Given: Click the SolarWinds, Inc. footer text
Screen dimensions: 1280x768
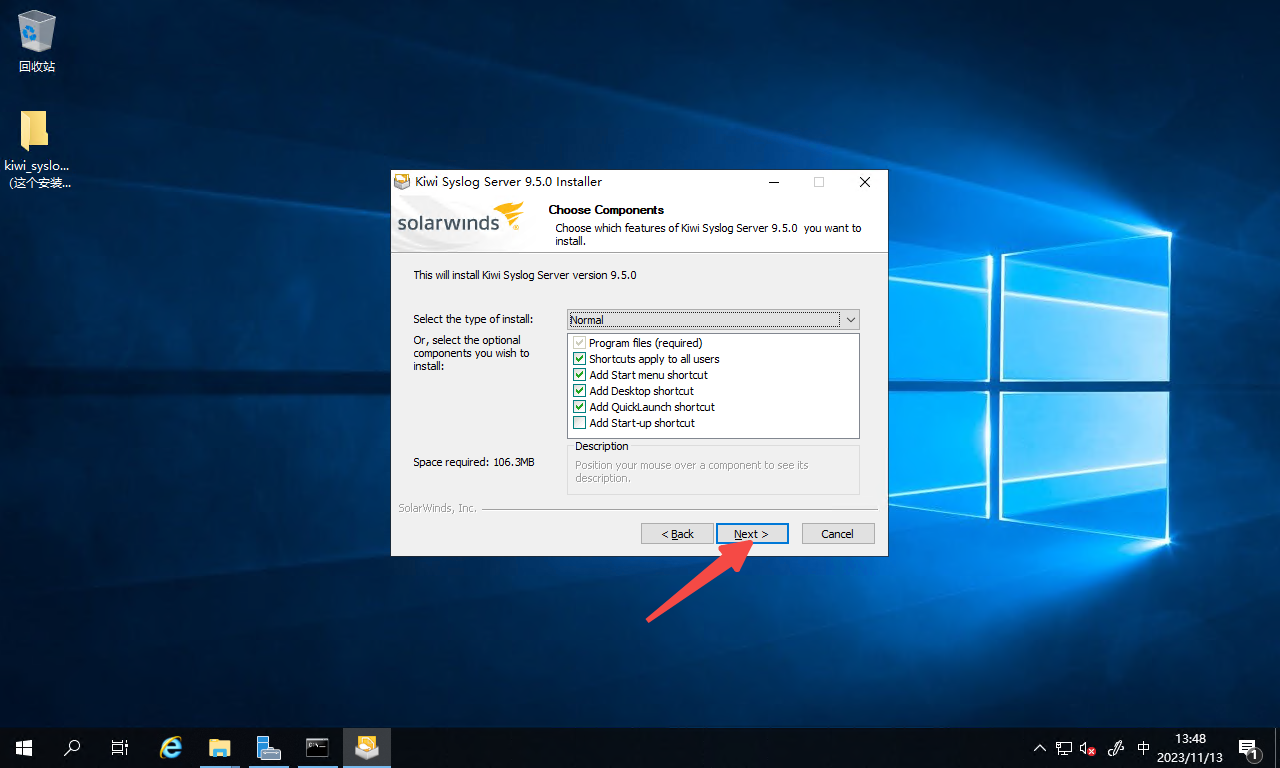Looking at the screenshot, I should (437, 508).
